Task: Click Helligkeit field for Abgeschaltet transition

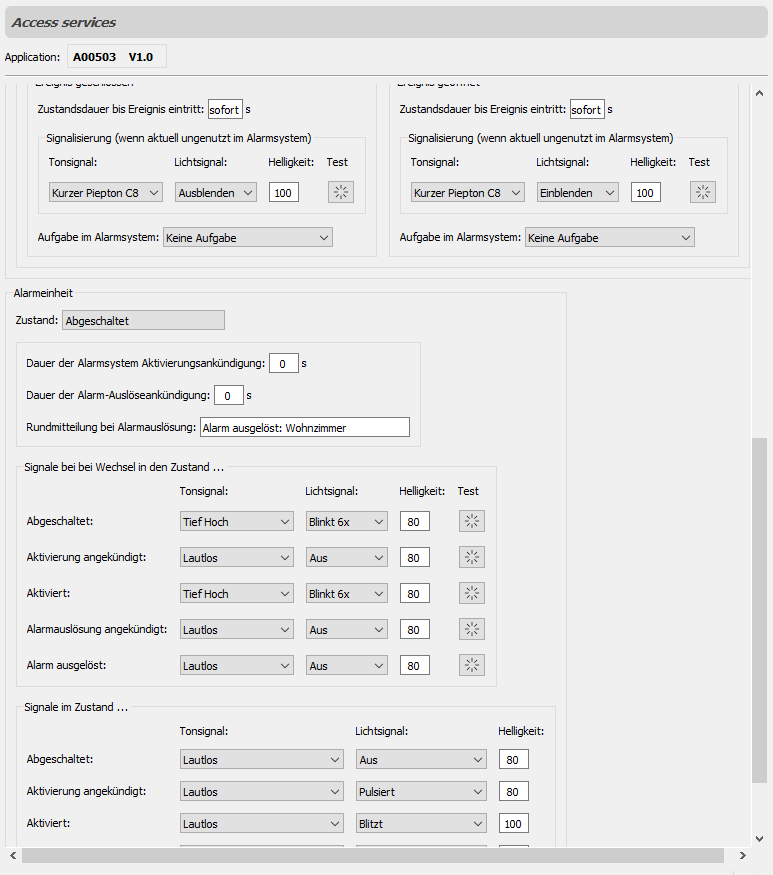Action: click(x=415, y=522)
